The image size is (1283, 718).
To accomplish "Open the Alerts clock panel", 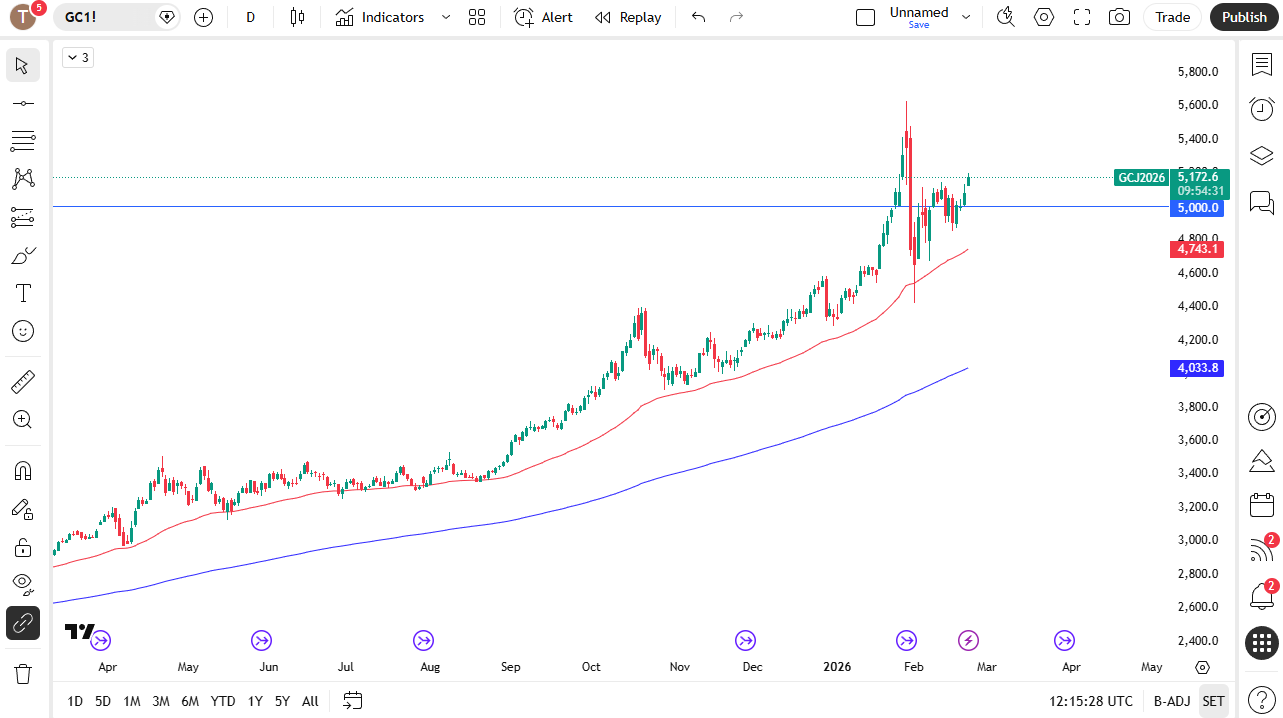I will [x=1262, y=110].
